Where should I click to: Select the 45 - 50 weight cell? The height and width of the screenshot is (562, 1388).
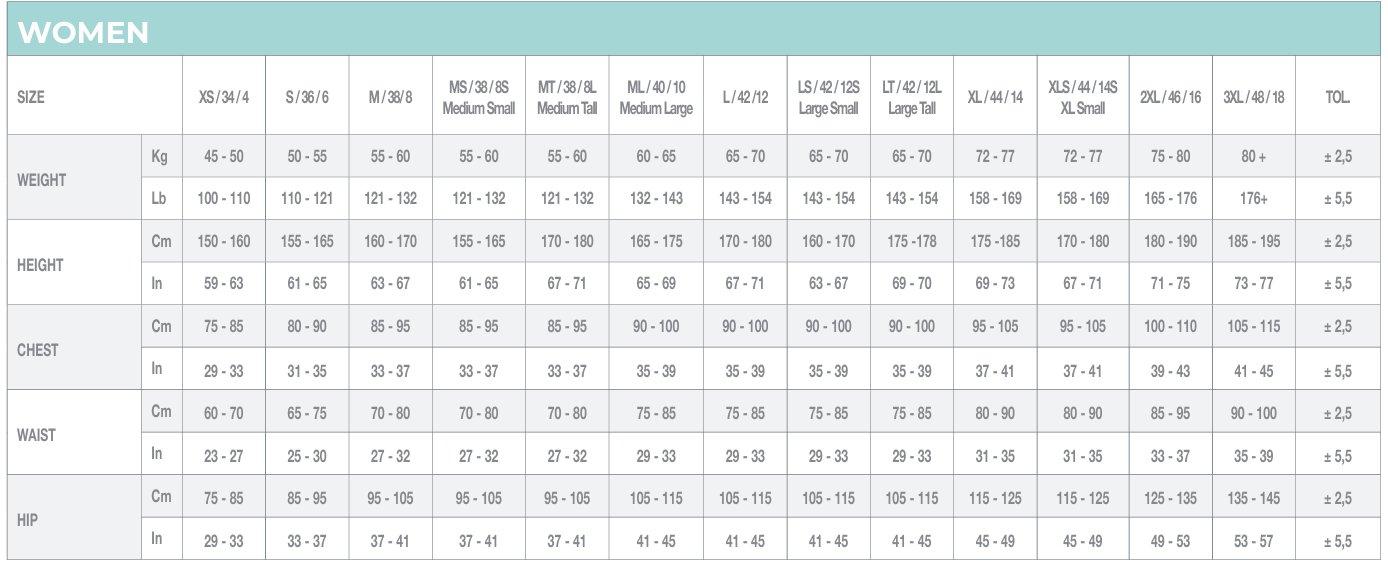223,157
